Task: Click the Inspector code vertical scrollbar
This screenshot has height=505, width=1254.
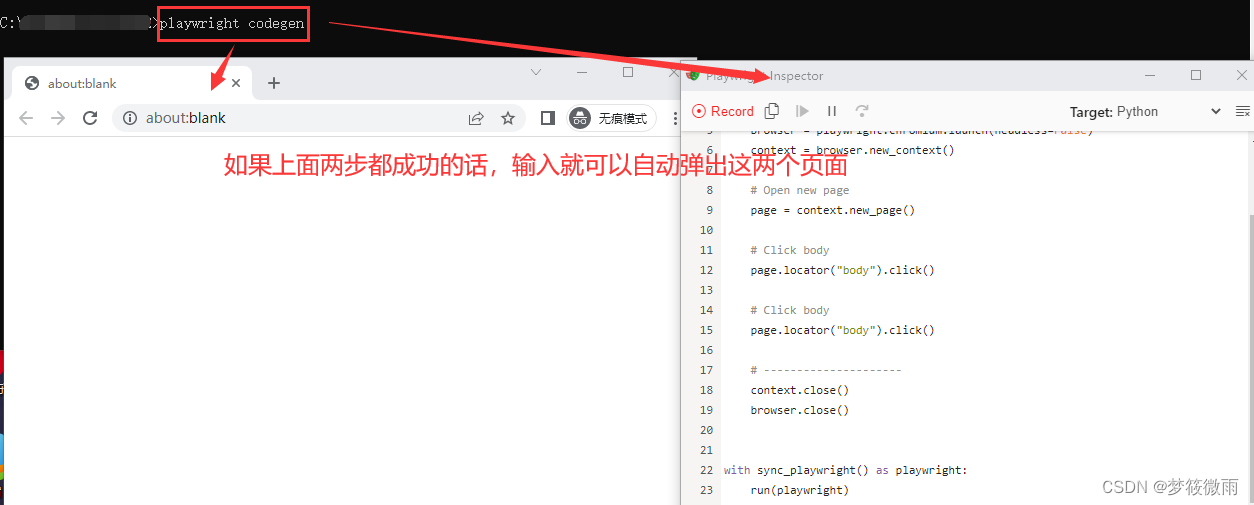Action: tap(1246, 318)
